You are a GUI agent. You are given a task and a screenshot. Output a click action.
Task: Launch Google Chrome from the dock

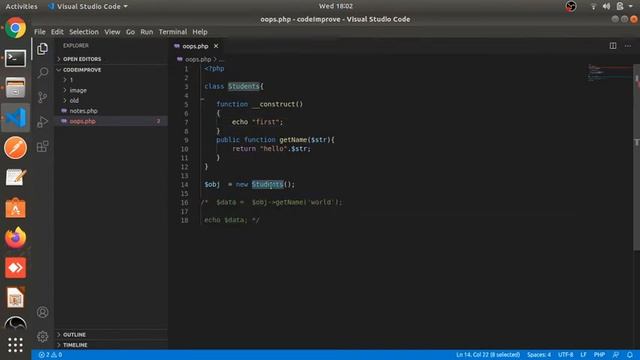pos(16,28)
